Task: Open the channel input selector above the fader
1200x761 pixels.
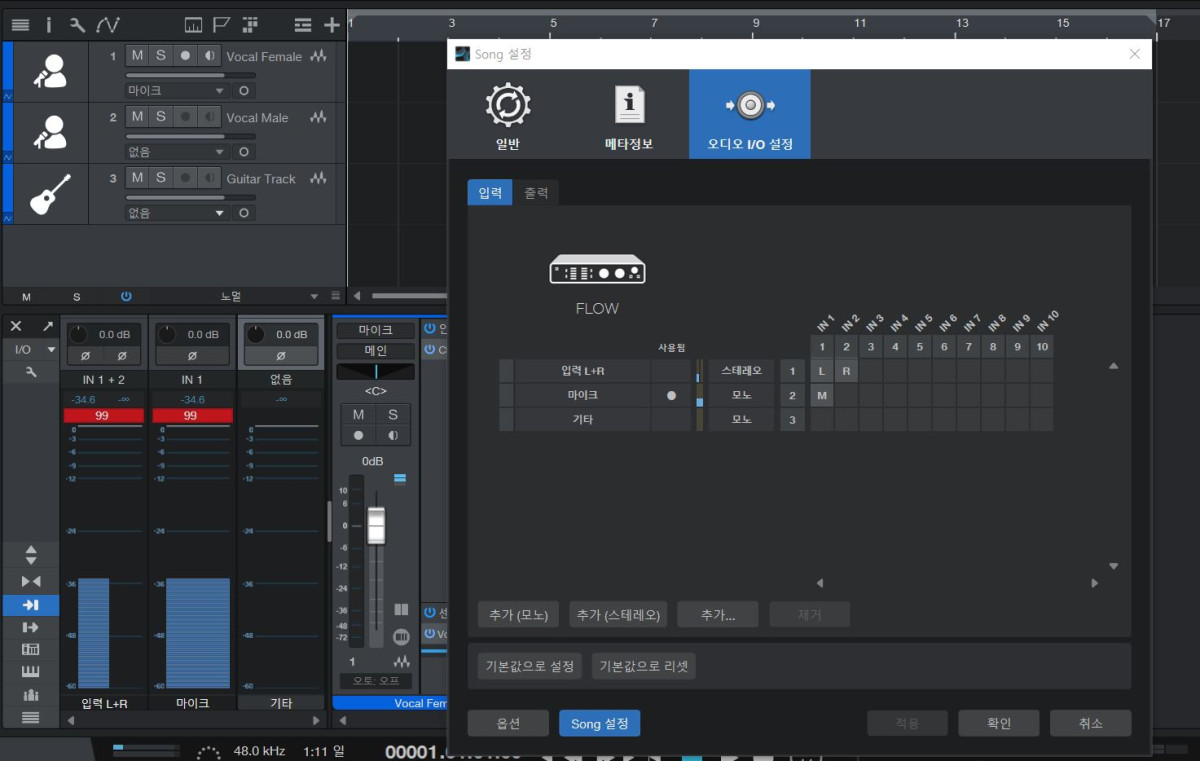Action: [375, 330]
